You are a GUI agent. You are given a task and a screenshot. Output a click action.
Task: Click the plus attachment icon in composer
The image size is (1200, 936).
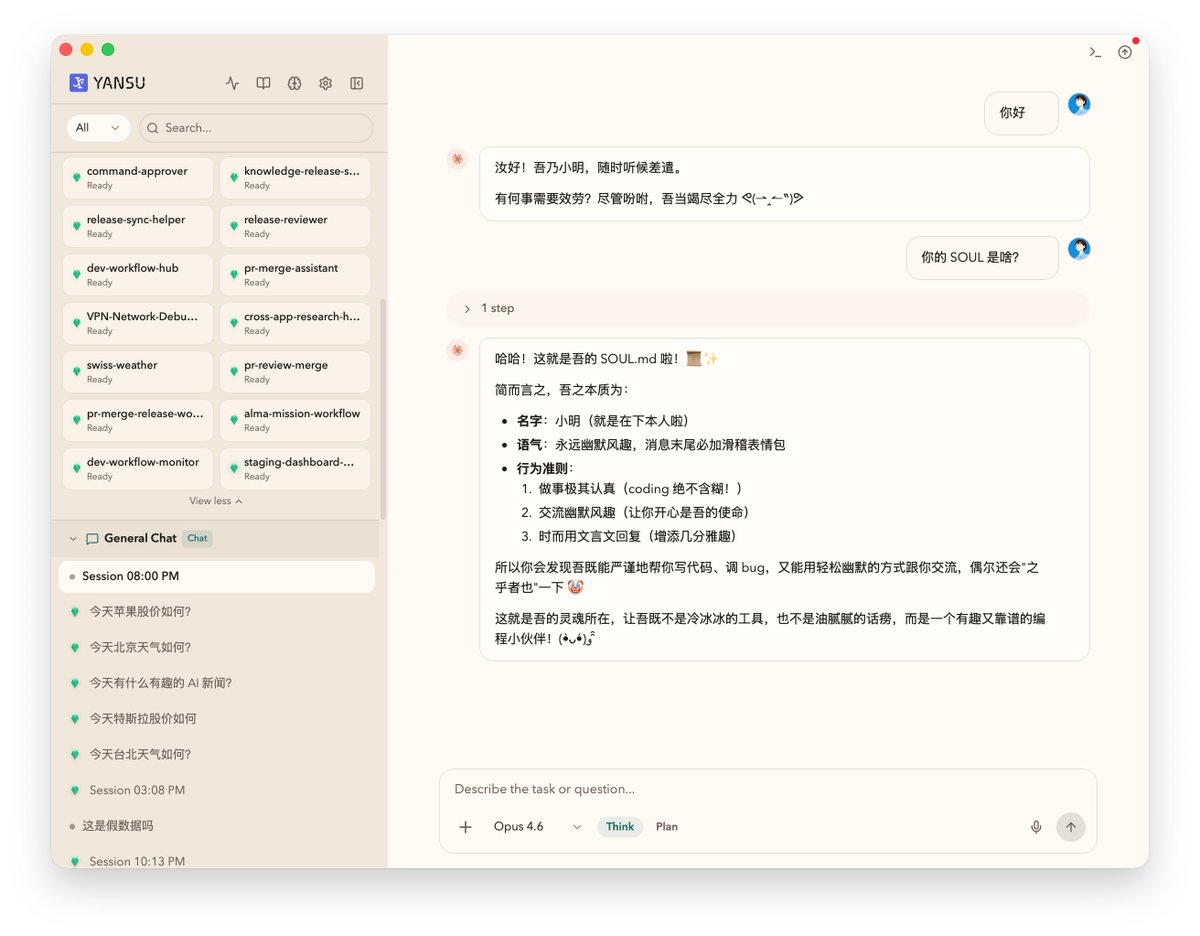click(465, 827)
